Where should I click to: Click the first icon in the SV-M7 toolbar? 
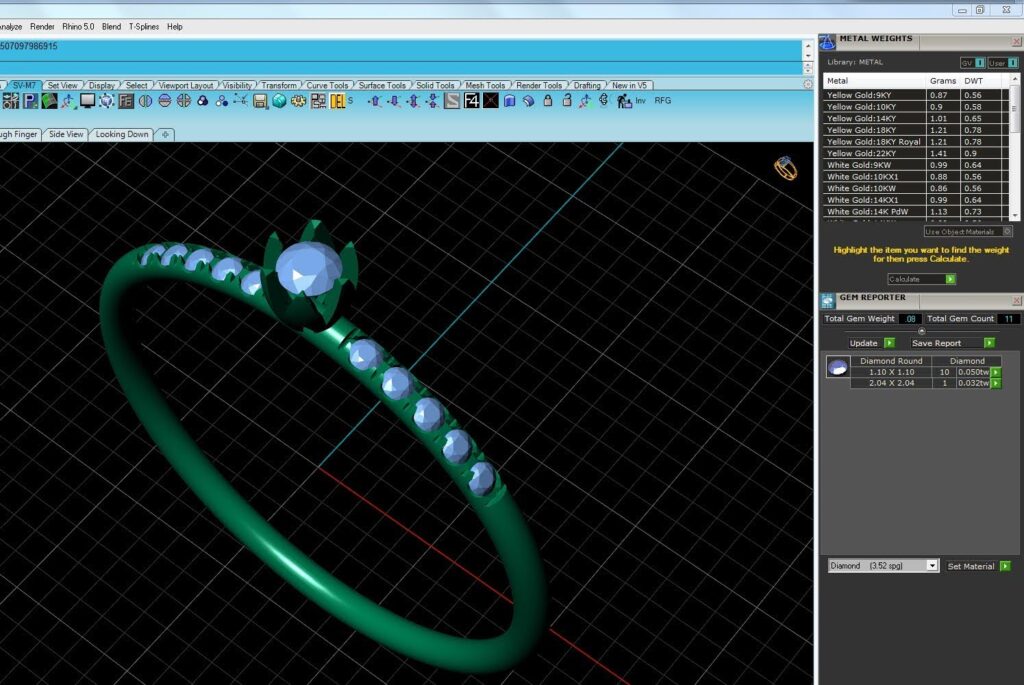point(10,101)
